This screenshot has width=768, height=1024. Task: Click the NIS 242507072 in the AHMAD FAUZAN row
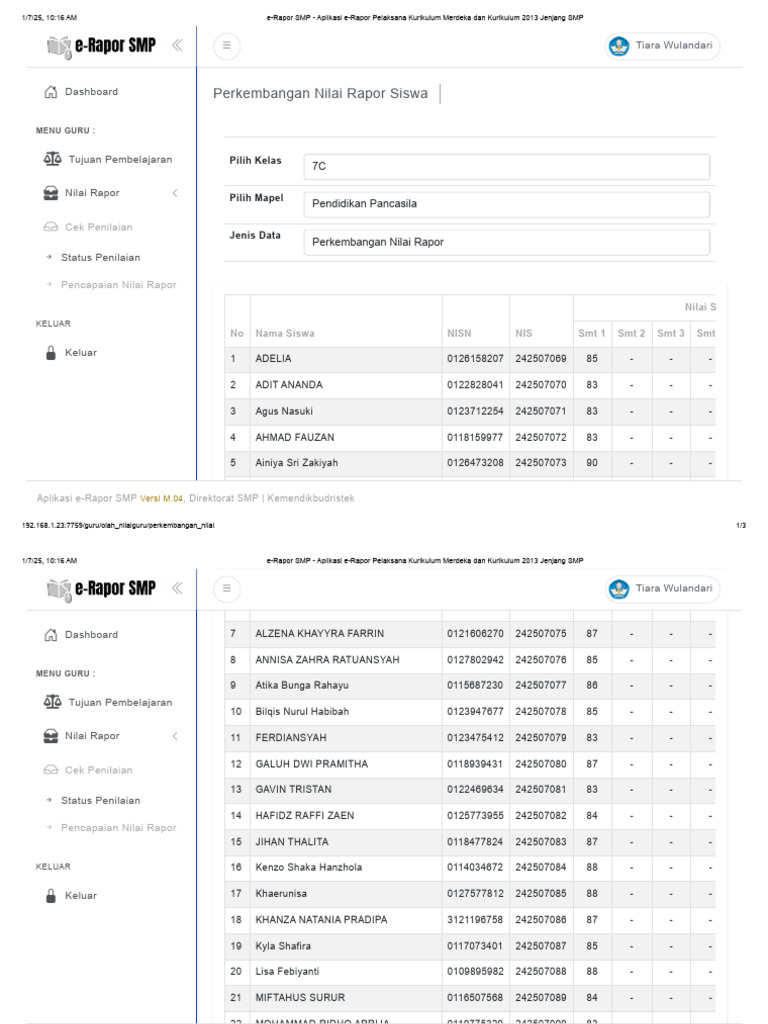pos(541,438)
